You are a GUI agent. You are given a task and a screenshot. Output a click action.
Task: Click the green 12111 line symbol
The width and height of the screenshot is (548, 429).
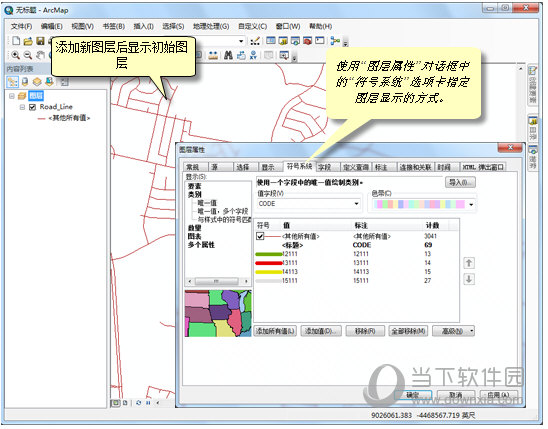point(268,254)
